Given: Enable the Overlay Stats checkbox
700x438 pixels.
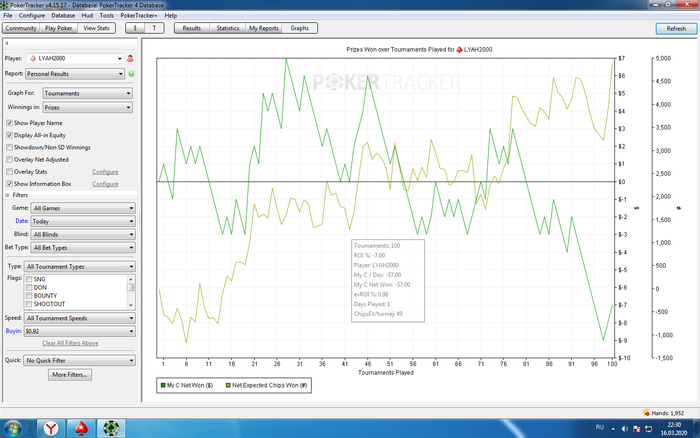Looking at the screenshot, I should click(9, 171).
